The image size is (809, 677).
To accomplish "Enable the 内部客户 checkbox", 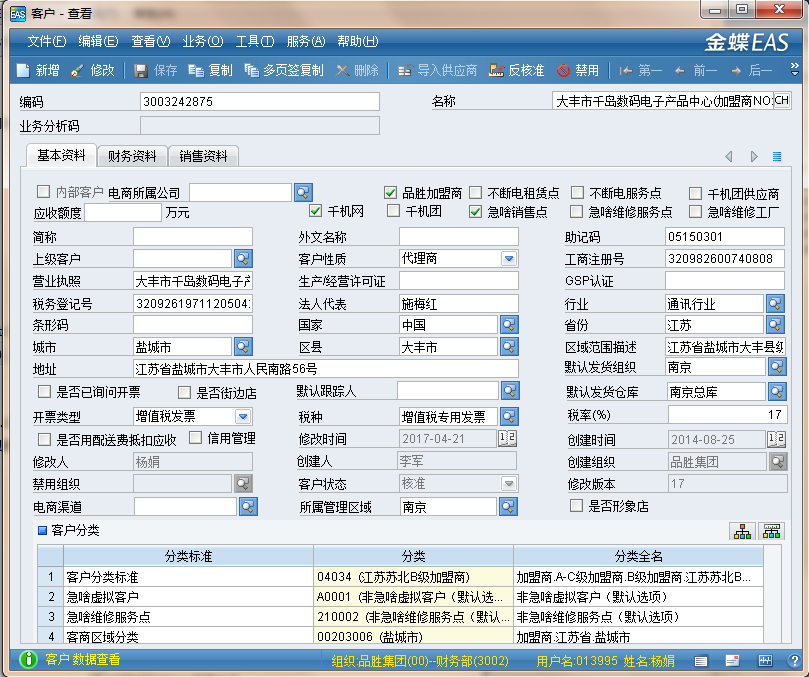I will coord(43,192).
